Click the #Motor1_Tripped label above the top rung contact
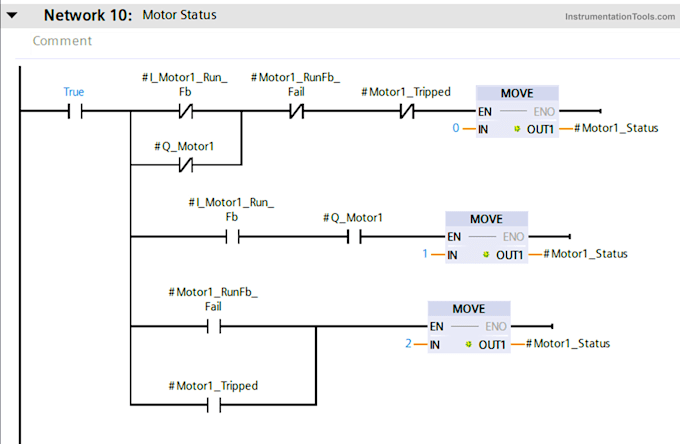 tap(406, 92)
